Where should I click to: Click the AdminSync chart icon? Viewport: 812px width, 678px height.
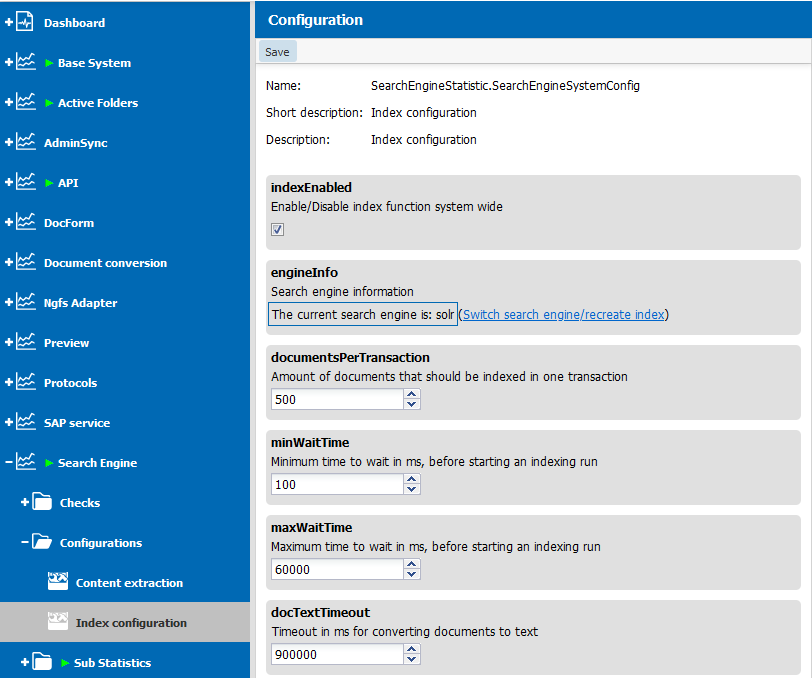click(25, 142)
